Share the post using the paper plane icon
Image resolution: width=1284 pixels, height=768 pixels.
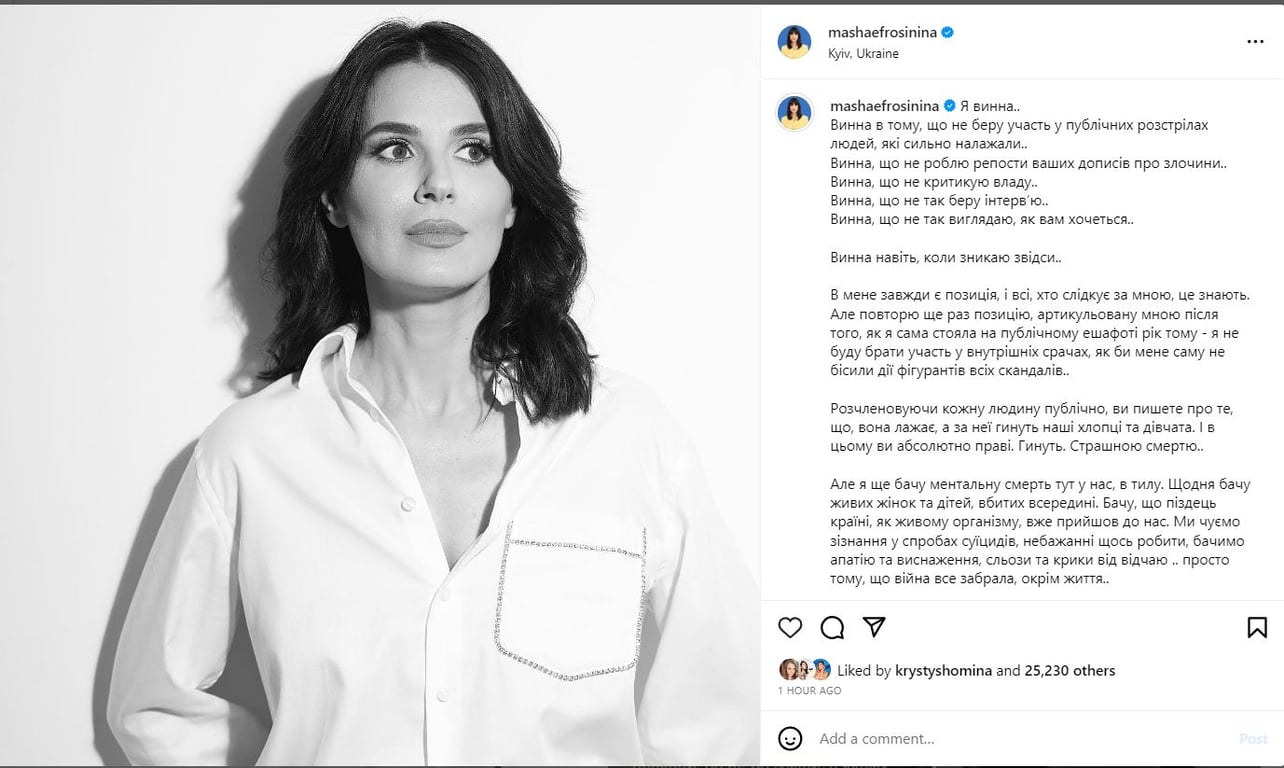tap(874, 627)
